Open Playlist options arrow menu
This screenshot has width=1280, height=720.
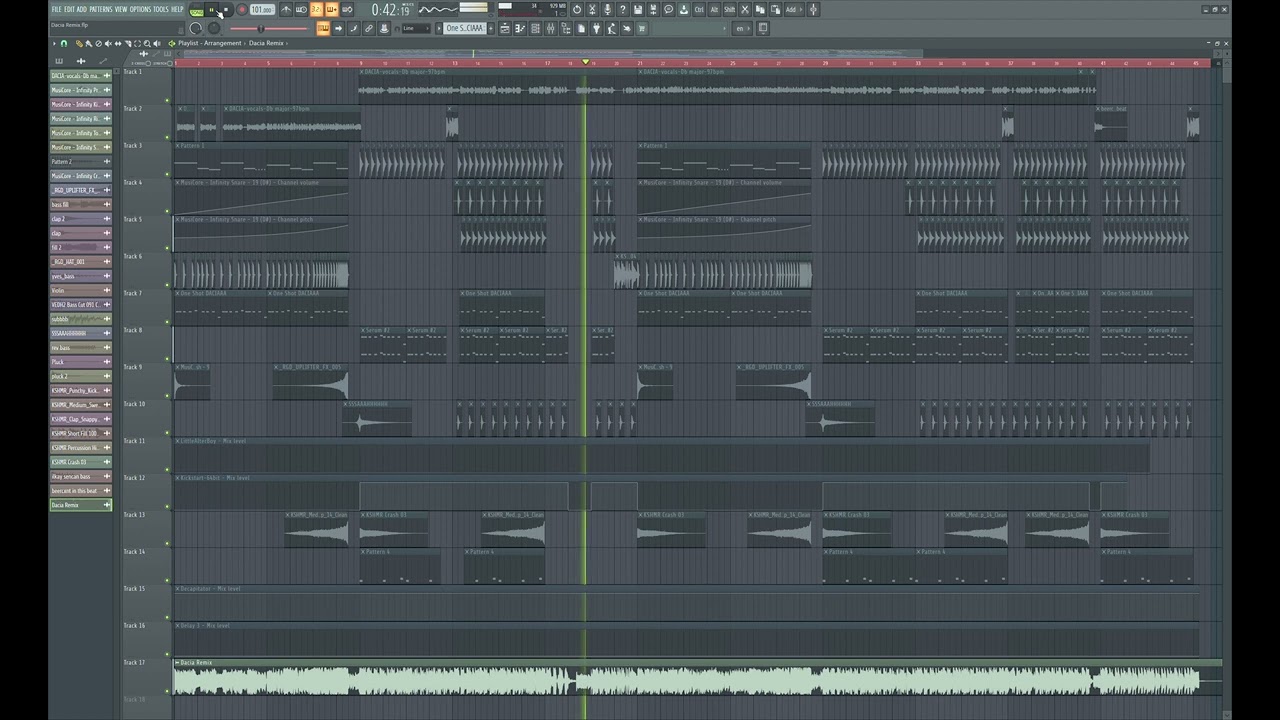[x=54, y=43]
